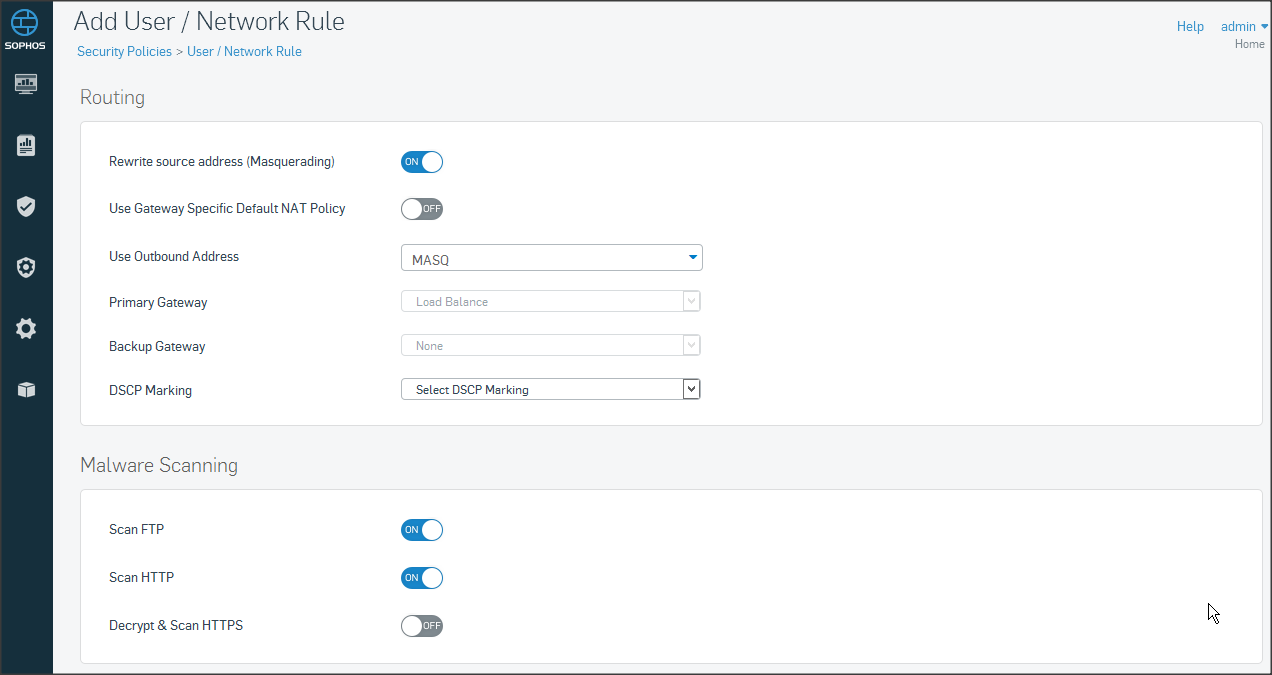Open the reports chart icon in sidebar
The width and height of the screenshot is (1272, 675).
point(26,146)
